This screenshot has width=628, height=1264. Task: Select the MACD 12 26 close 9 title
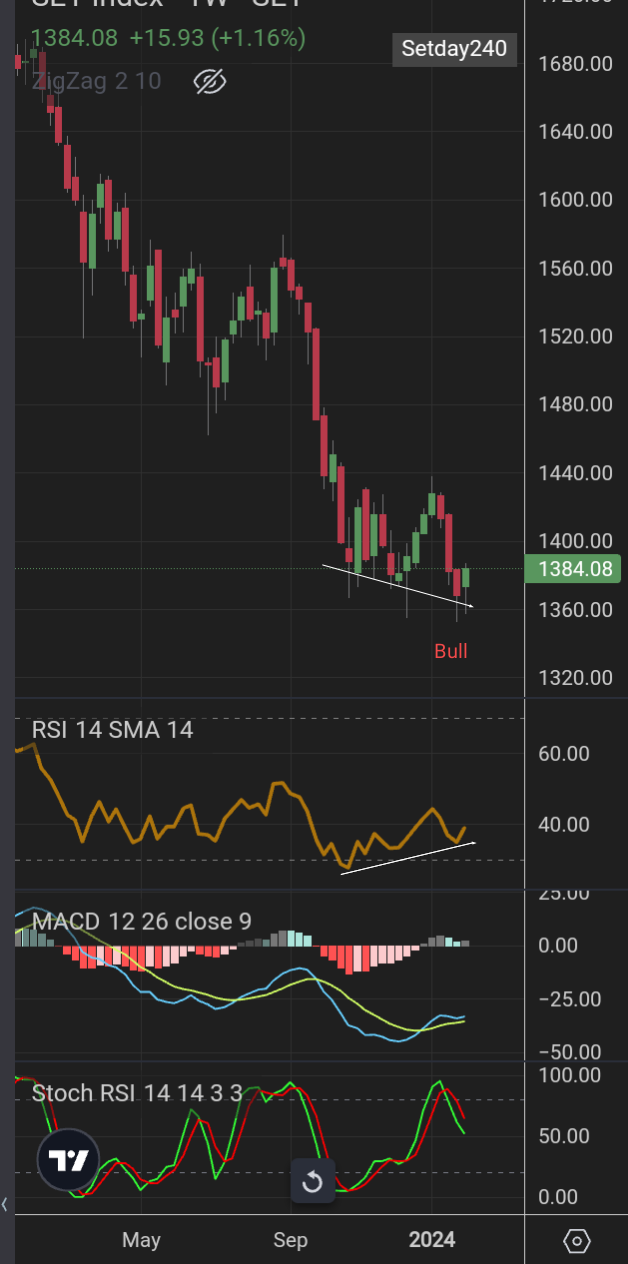[x=142, y=921]
